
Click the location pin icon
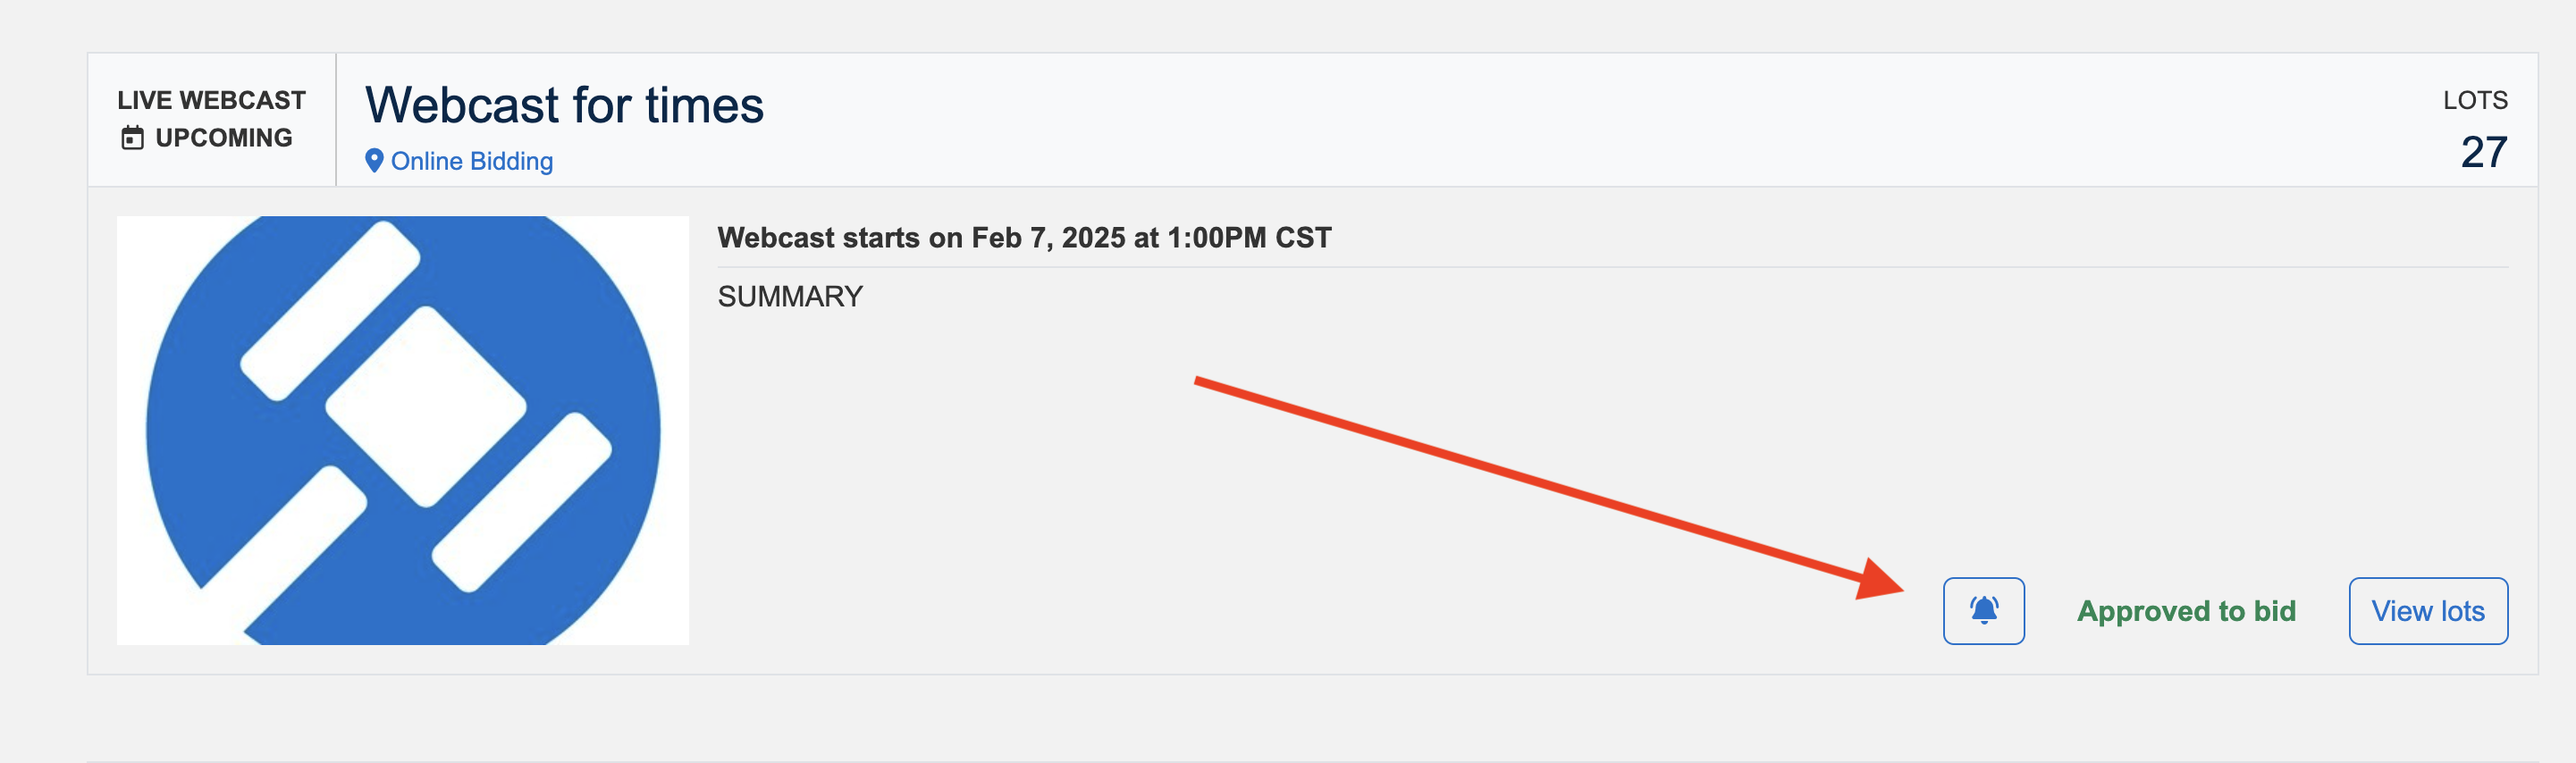pyautogui.click(x=374, y=161)
